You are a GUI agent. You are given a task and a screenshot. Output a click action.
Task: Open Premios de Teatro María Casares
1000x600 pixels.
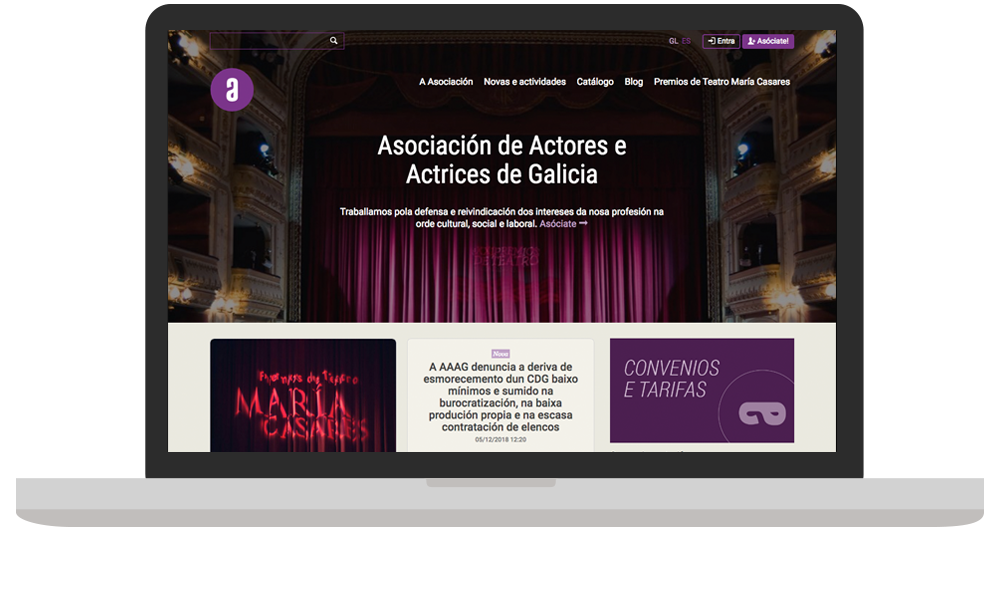(x=721, y=82)
